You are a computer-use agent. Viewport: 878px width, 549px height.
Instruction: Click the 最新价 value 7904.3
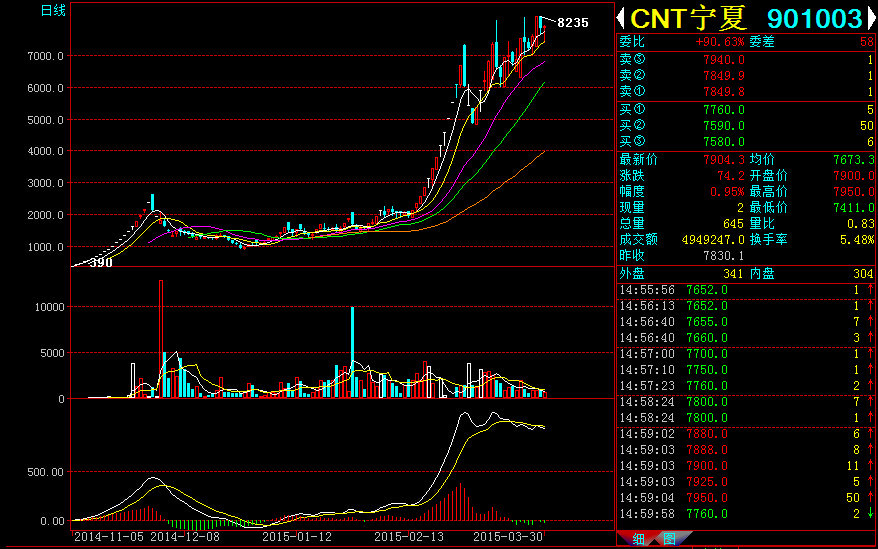pyautogui.click(x=724, y=160)
